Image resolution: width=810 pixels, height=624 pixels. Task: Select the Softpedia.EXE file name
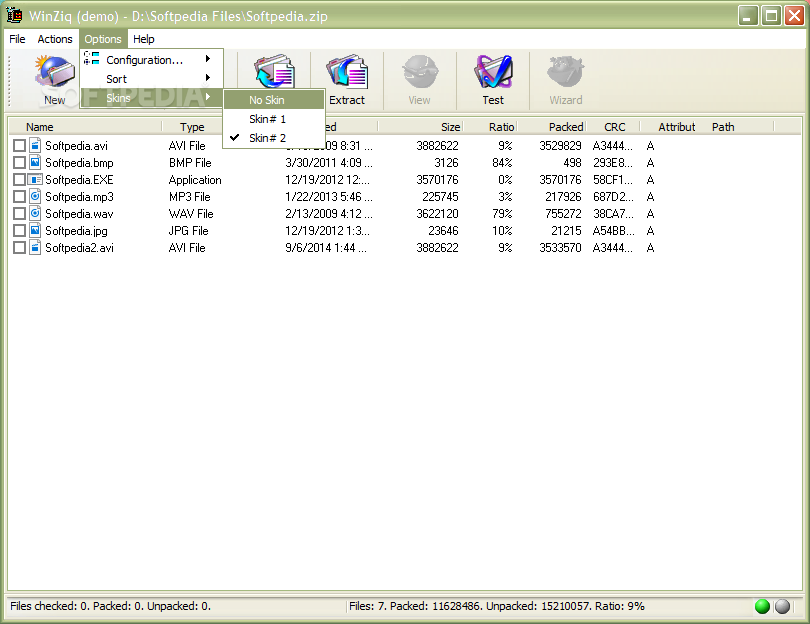pyautogui.click(x=79, y=180)
